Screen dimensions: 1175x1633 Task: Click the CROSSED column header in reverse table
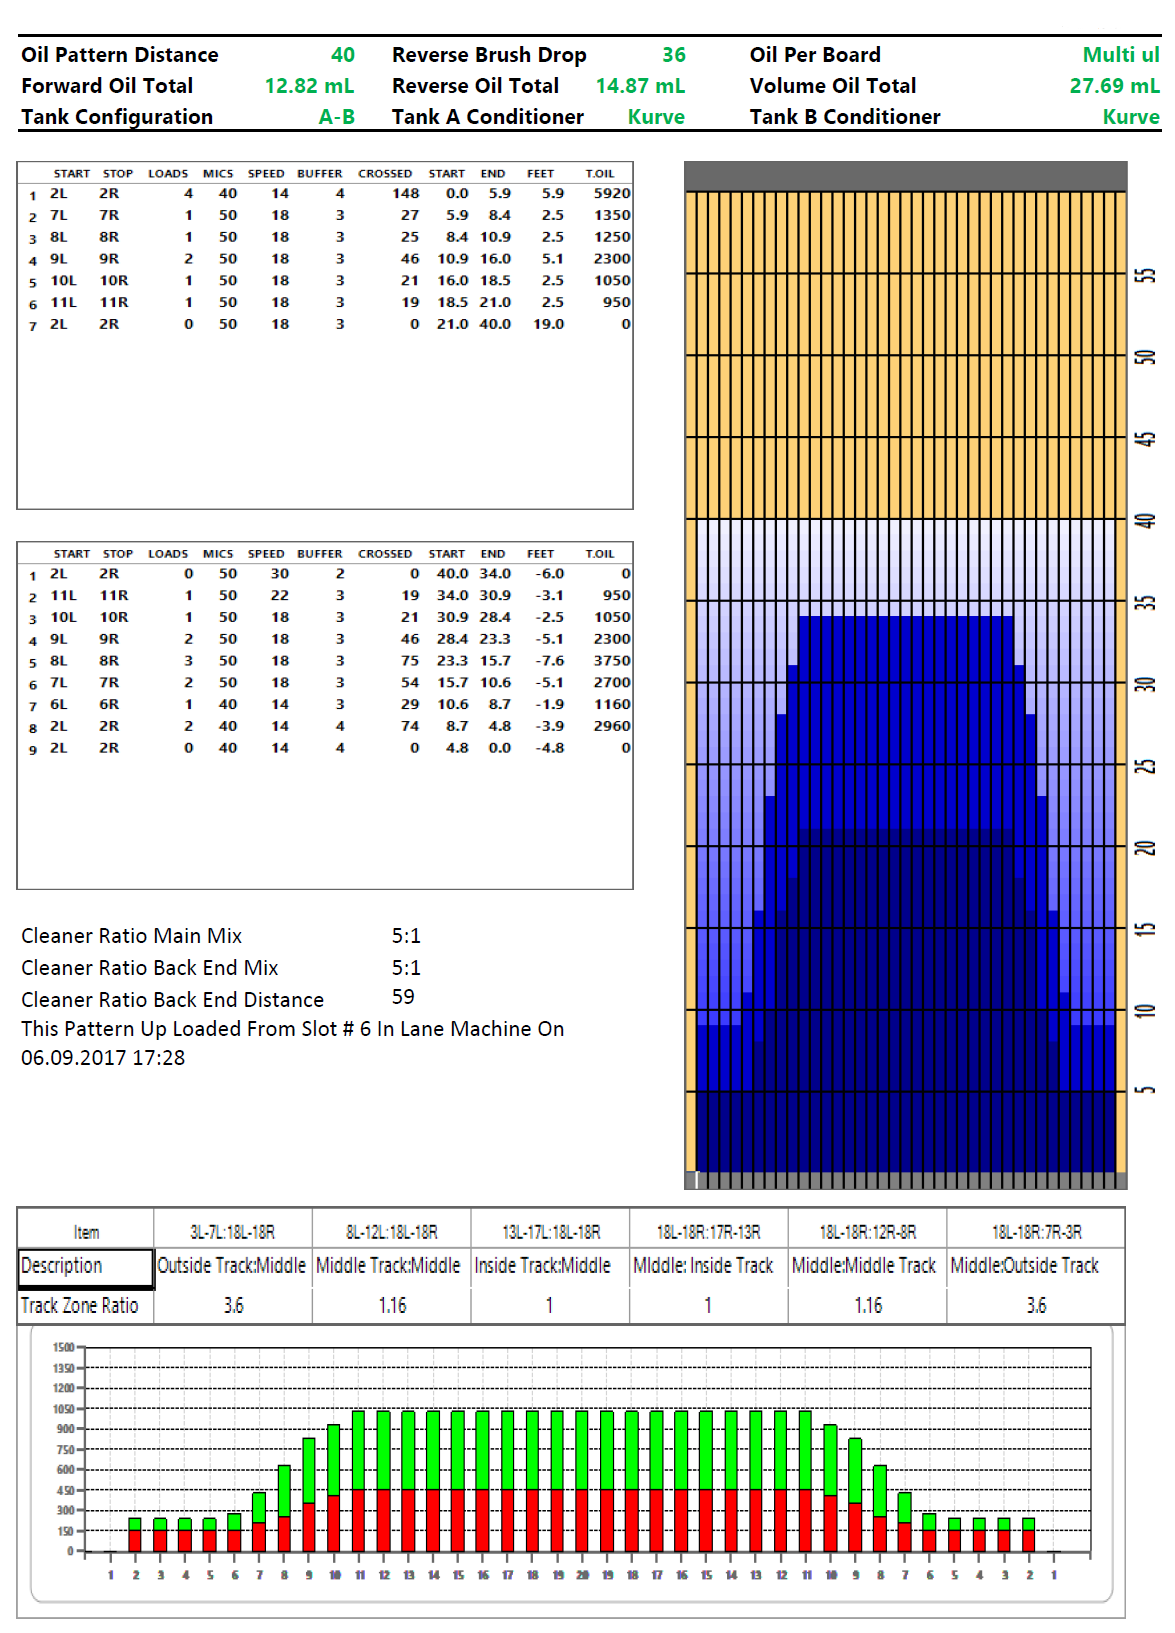tap(385, 554)
